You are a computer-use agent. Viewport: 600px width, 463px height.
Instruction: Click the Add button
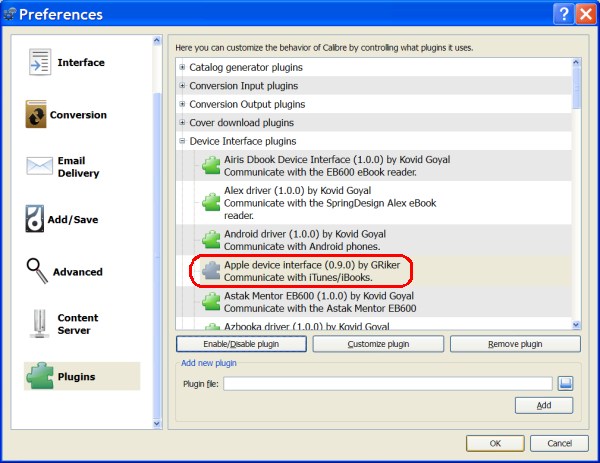tap(544, 405)
